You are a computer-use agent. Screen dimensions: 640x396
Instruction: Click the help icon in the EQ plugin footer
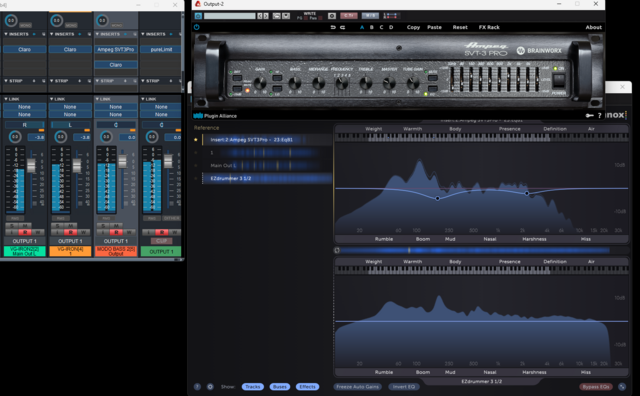point(197,387)
